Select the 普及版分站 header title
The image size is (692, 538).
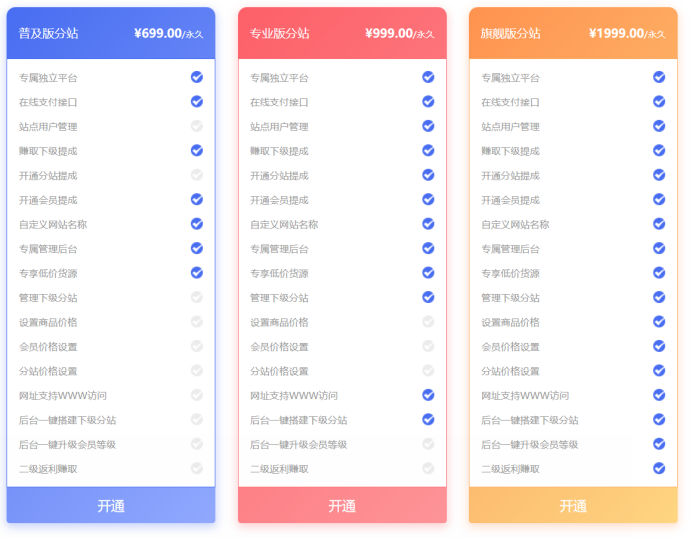point(48,33)
